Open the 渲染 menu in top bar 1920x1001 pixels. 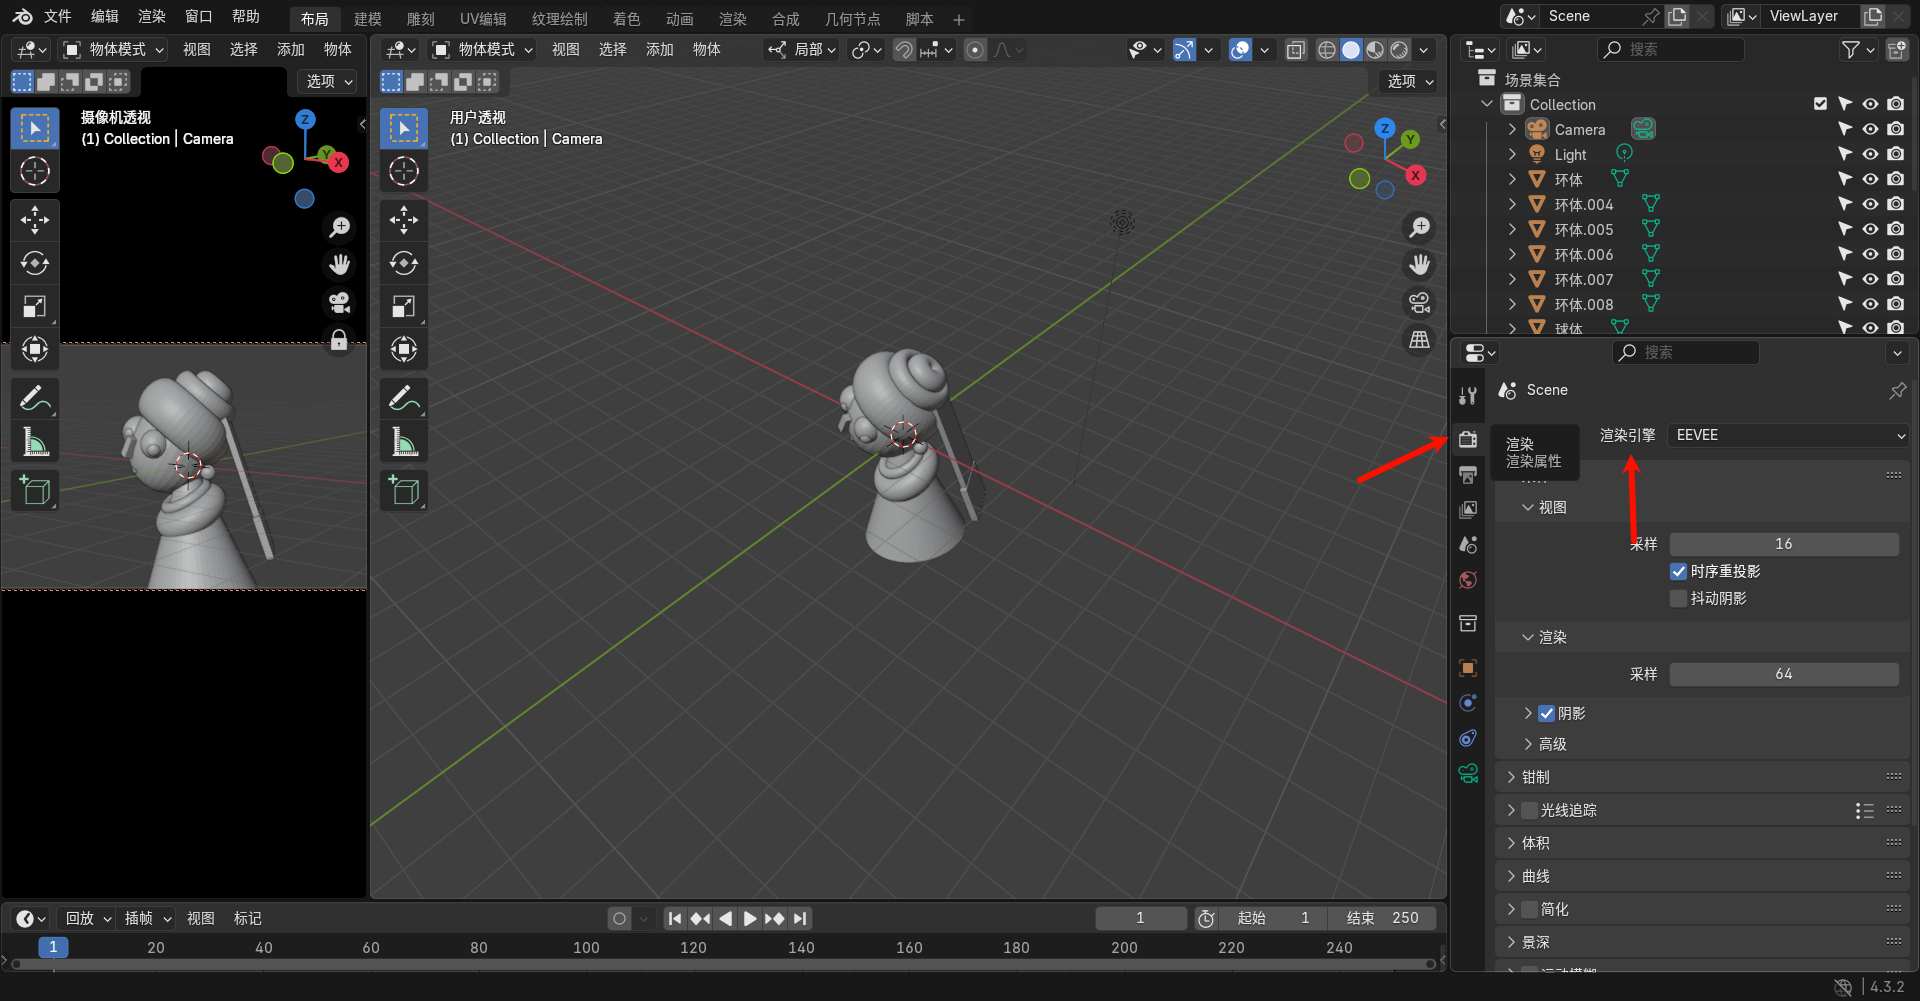click(x=152, y=17)
